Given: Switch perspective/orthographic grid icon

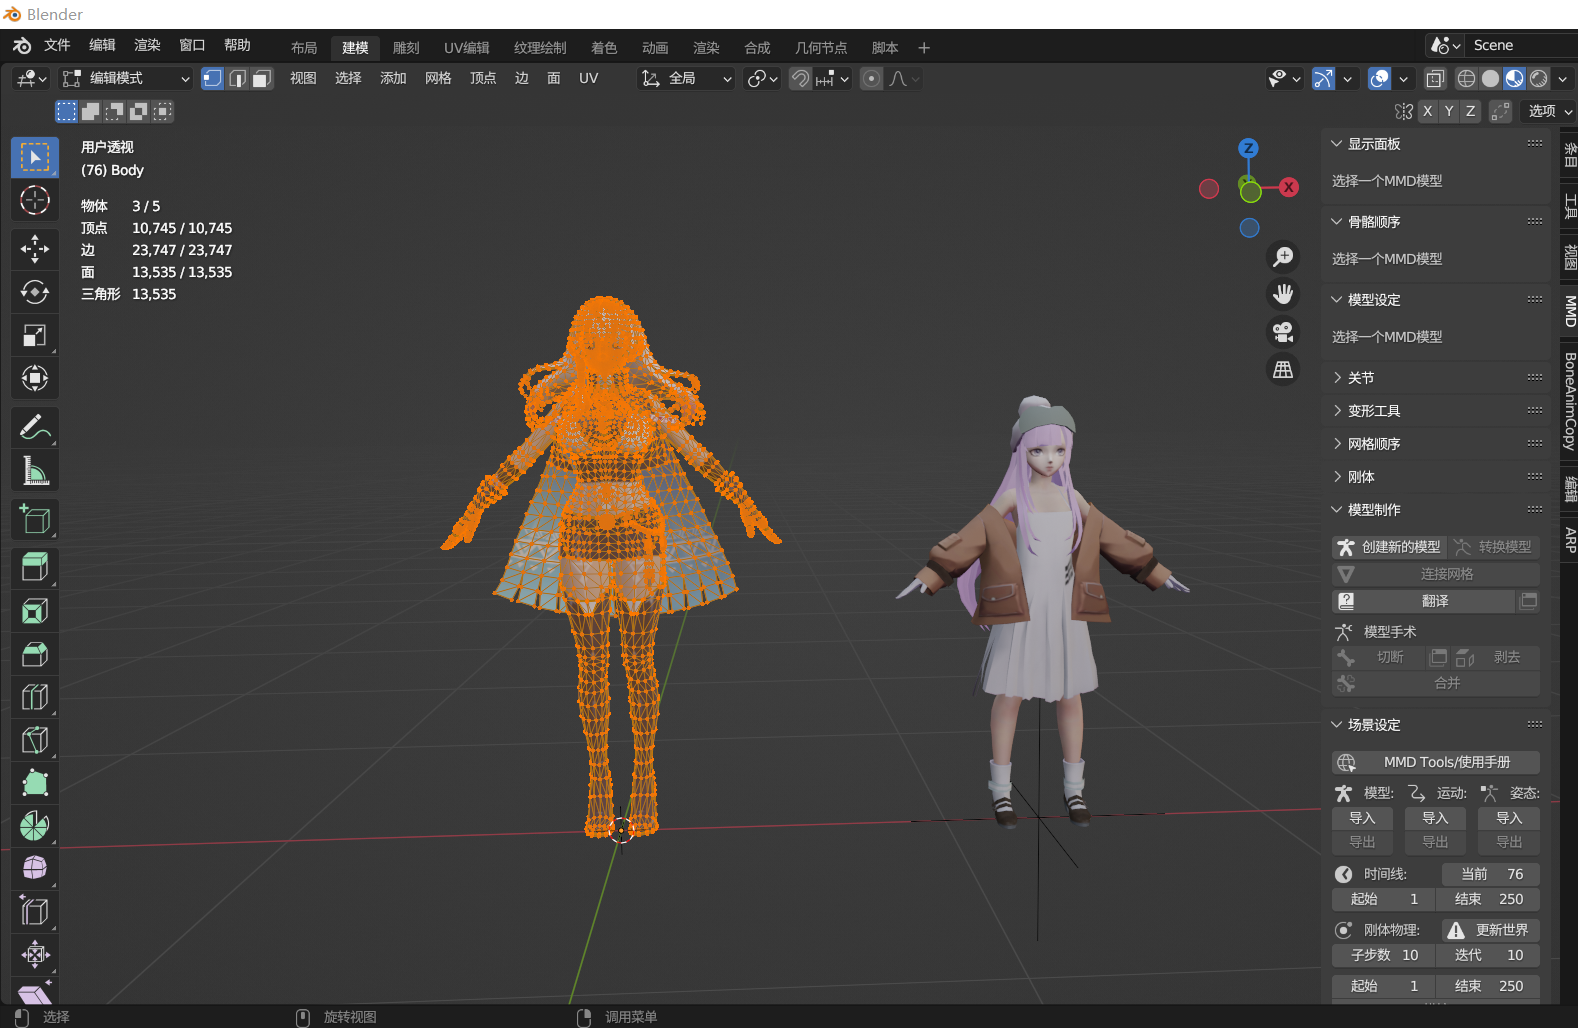Looking at the screenshot, I should click(x=1283, y=369).
